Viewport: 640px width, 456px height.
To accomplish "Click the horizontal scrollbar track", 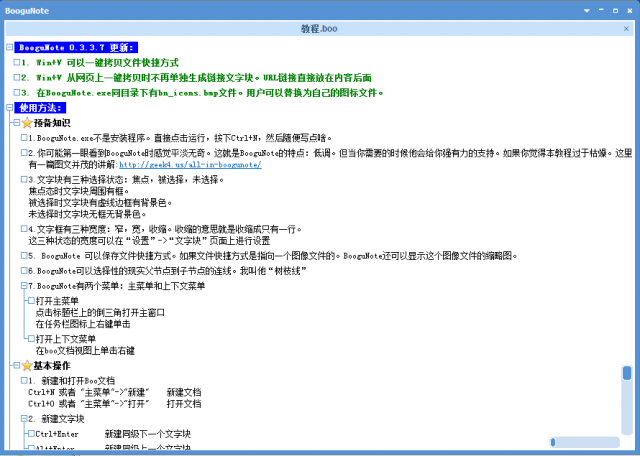I will [x=585, y=442].
